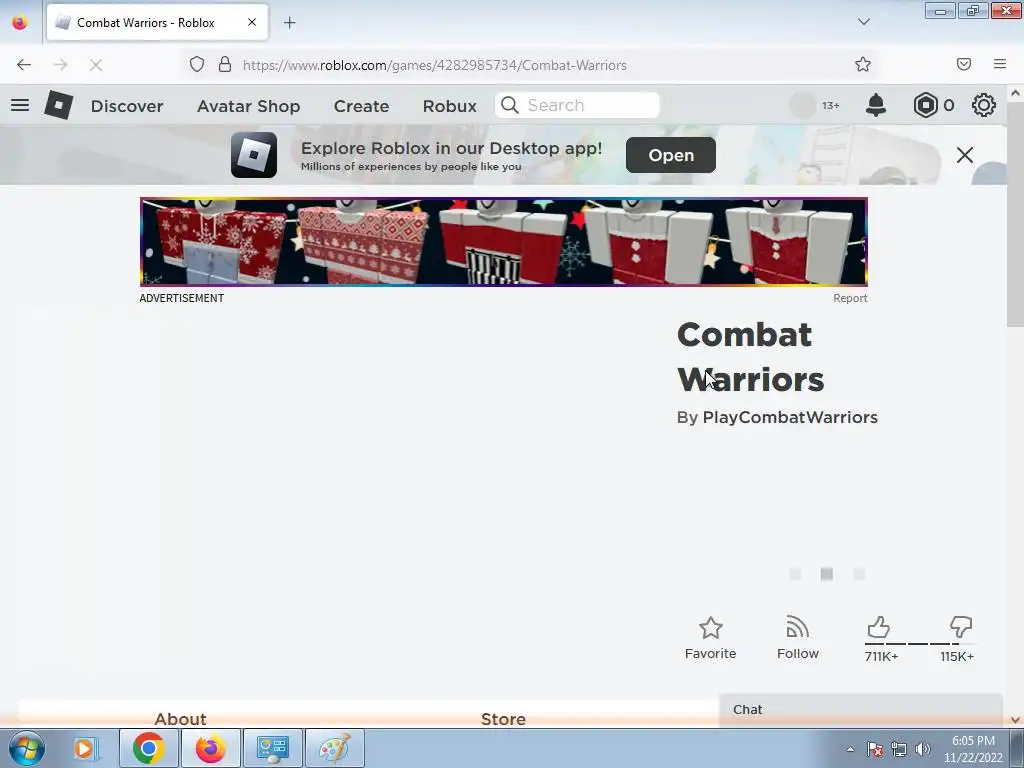Screen dimensions: 1024x768
Task: Open the notifications bell
Action: (875, 105)
